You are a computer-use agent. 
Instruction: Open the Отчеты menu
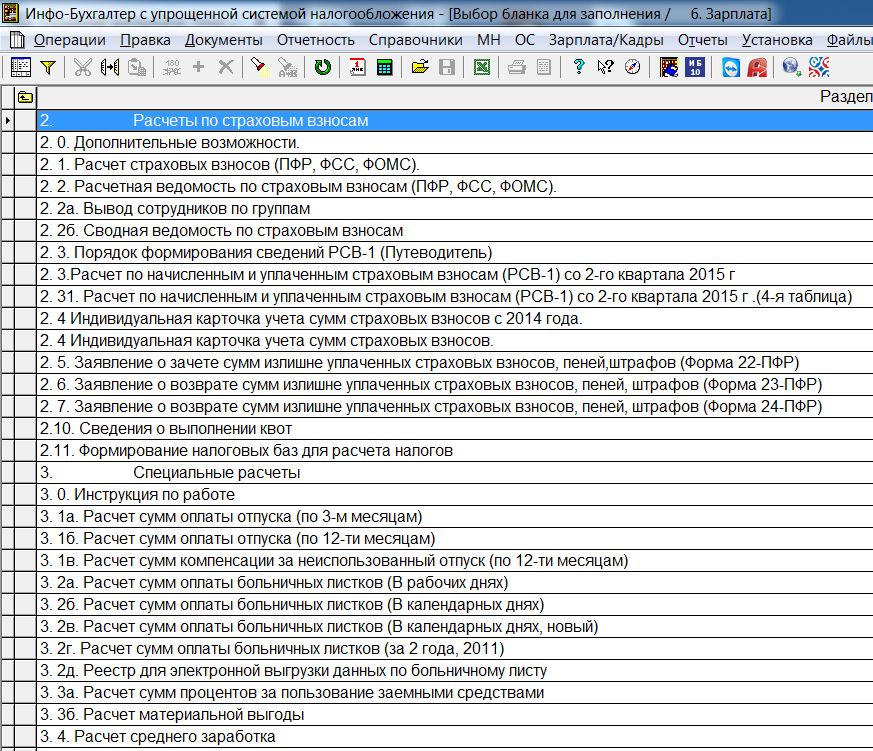[703, 40]
